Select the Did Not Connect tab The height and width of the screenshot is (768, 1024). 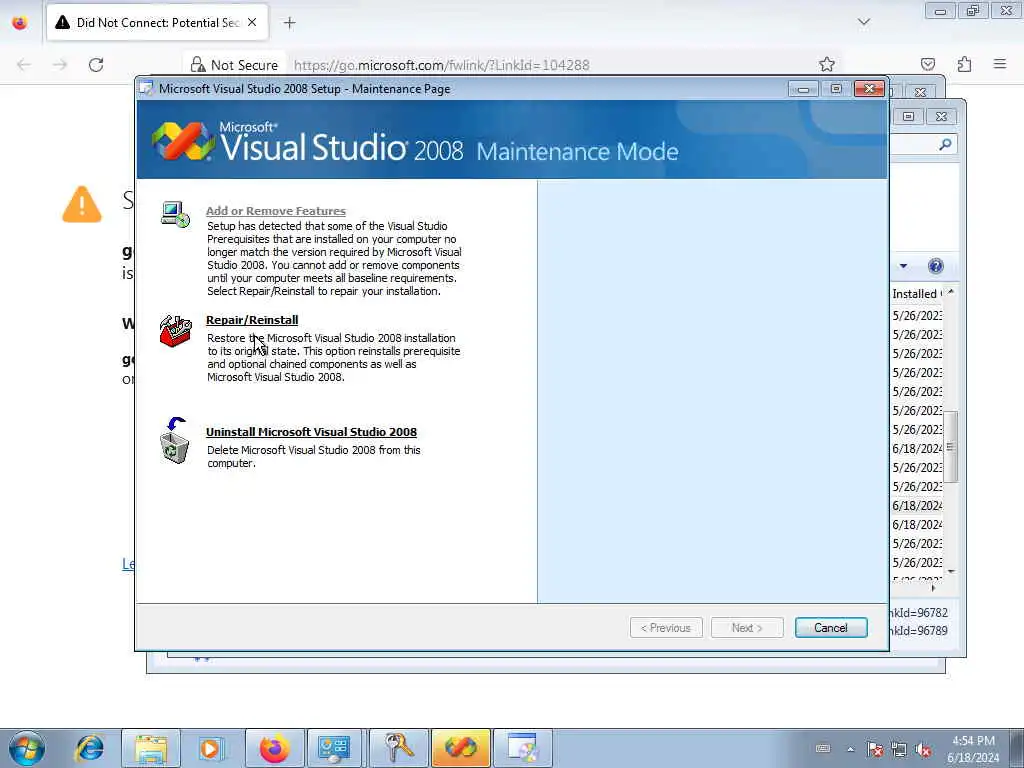[x=157, y=23]
